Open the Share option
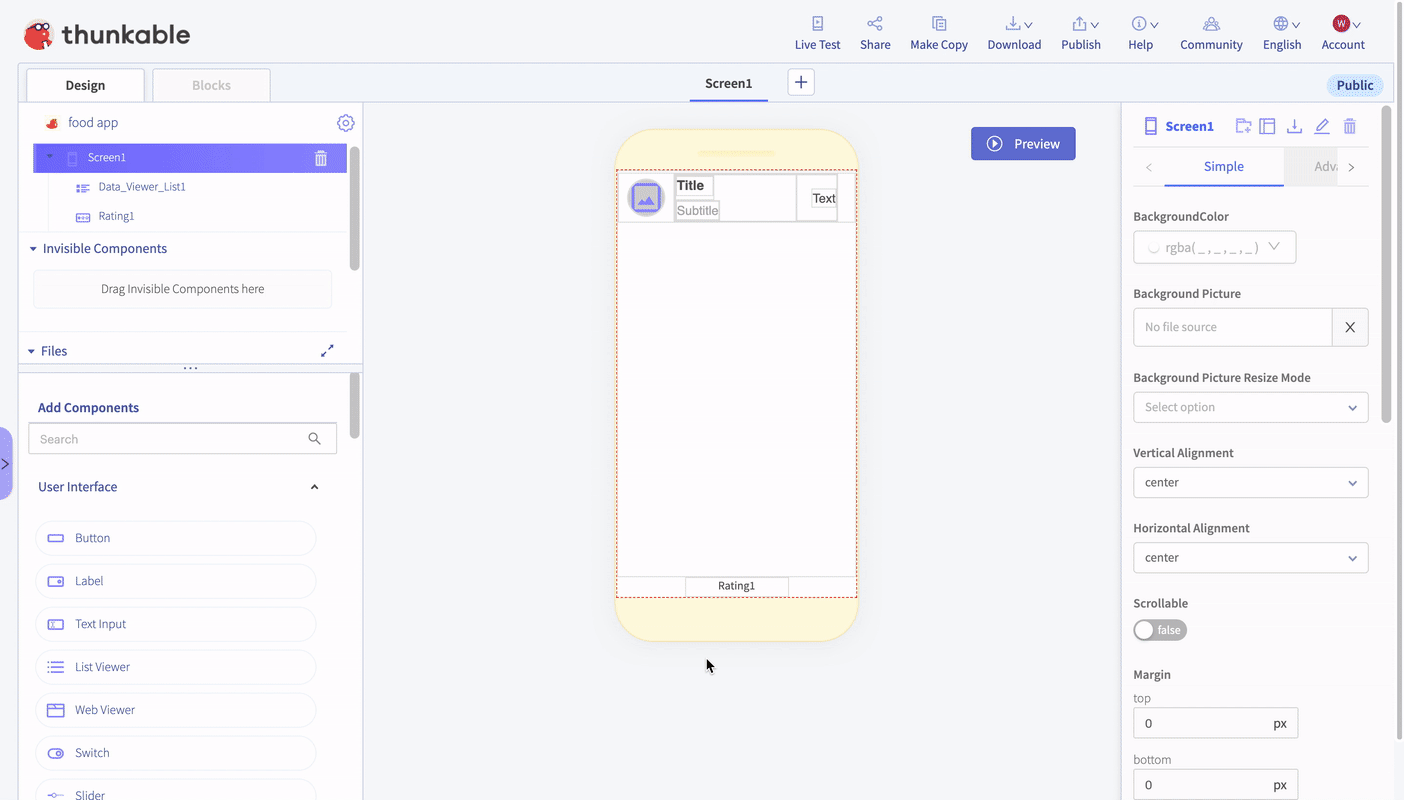Screen dimensions: 1404x800 click(874, 24)
